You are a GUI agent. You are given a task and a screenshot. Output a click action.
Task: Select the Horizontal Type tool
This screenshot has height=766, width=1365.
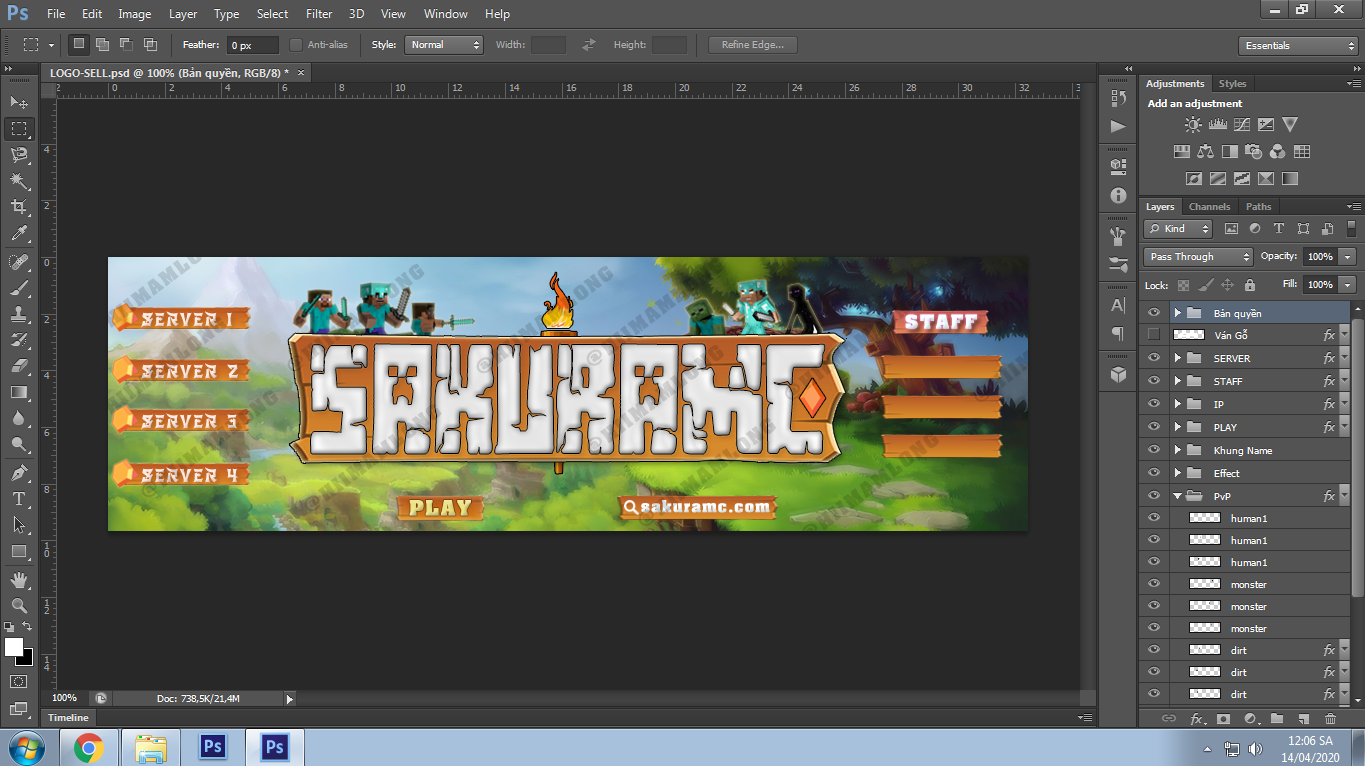(19, 498)
